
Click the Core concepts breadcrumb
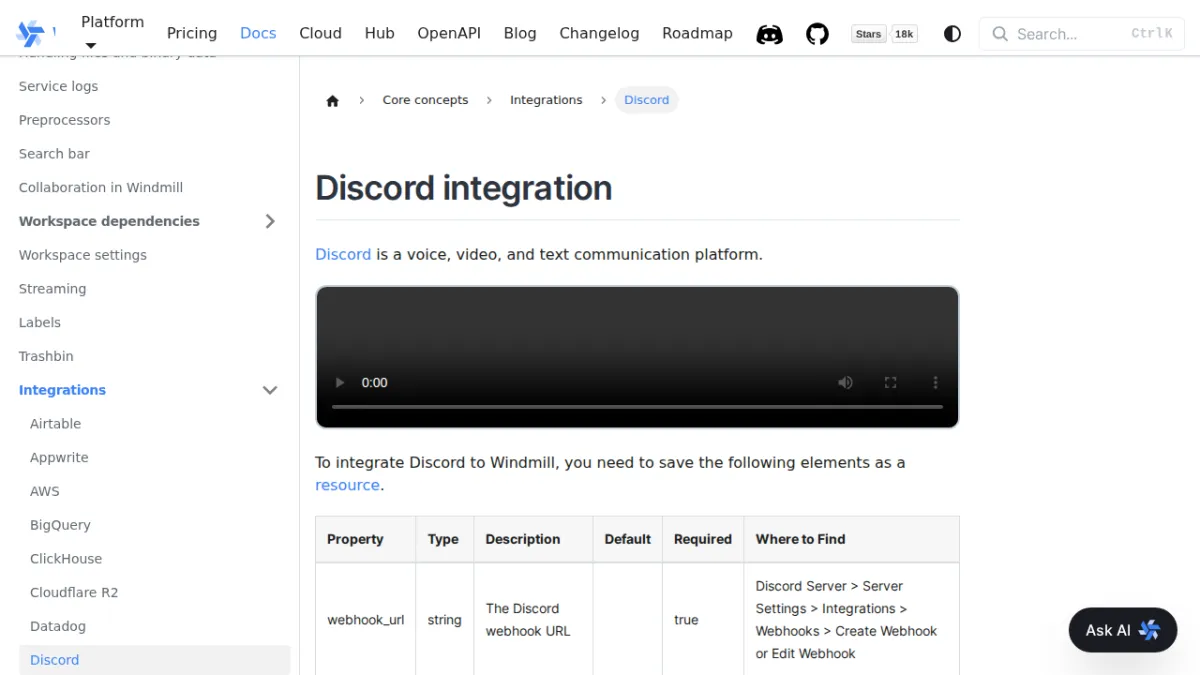[425, 100]
